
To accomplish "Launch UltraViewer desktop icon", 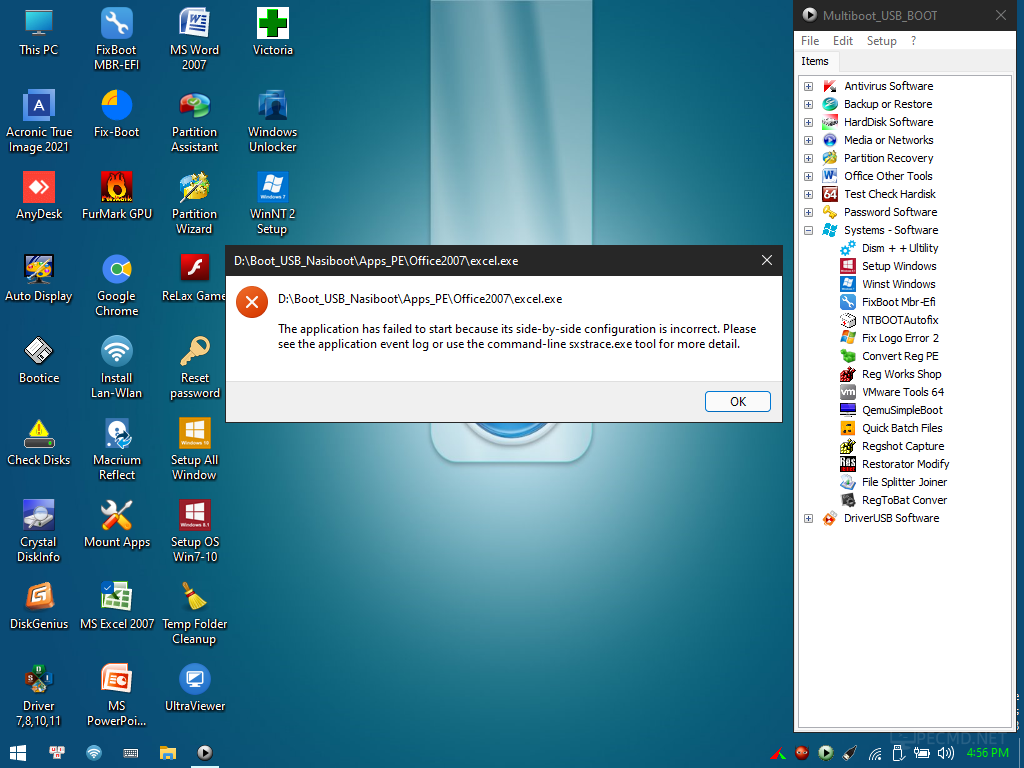I will point(194,688).
